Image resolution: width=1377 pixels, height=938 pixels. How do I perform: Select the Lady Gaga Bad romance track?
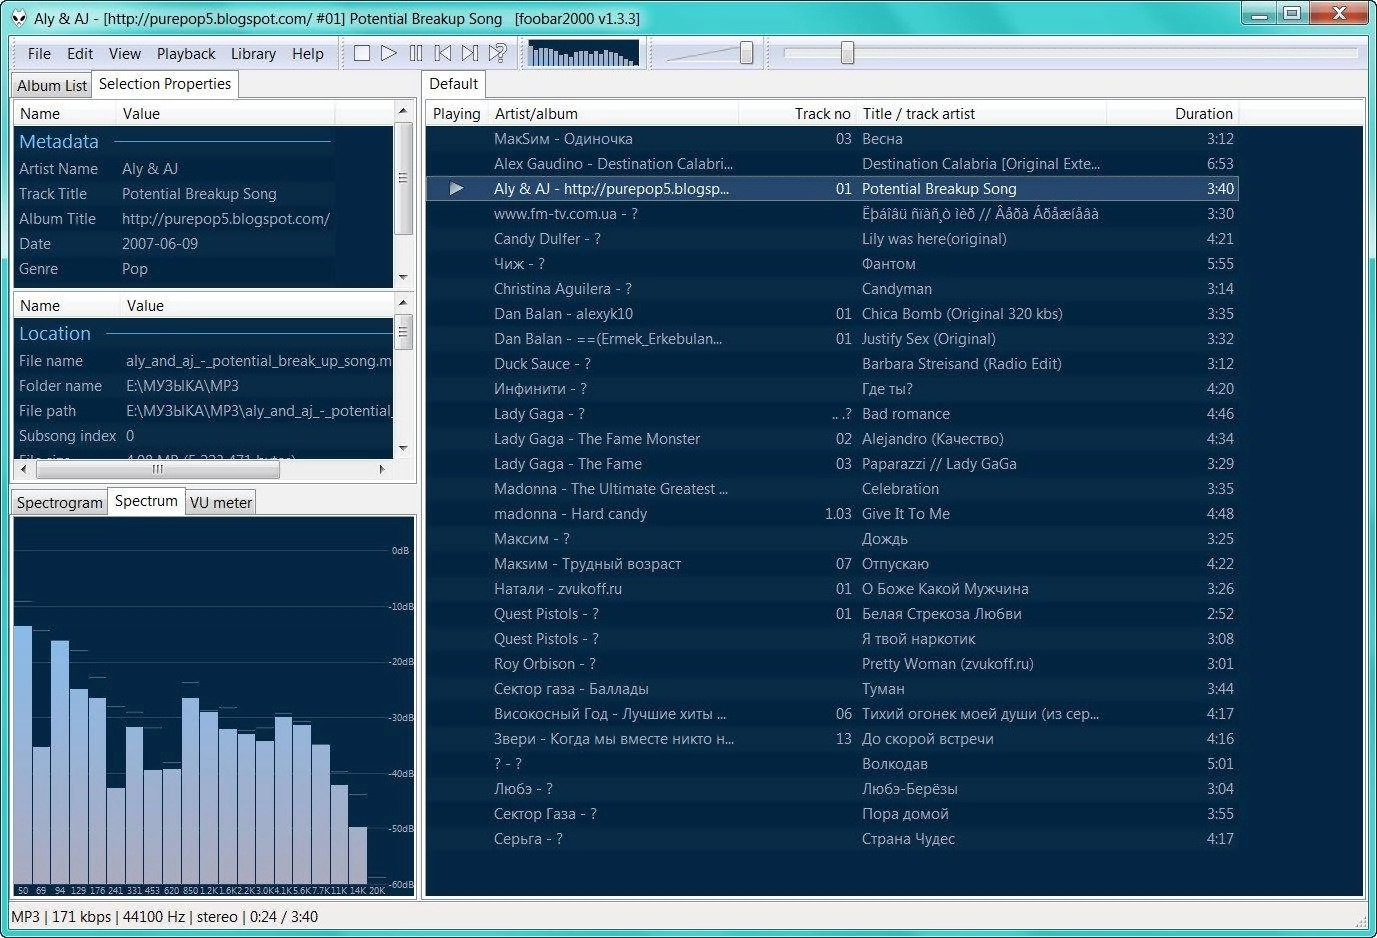(x=832, y=414)
